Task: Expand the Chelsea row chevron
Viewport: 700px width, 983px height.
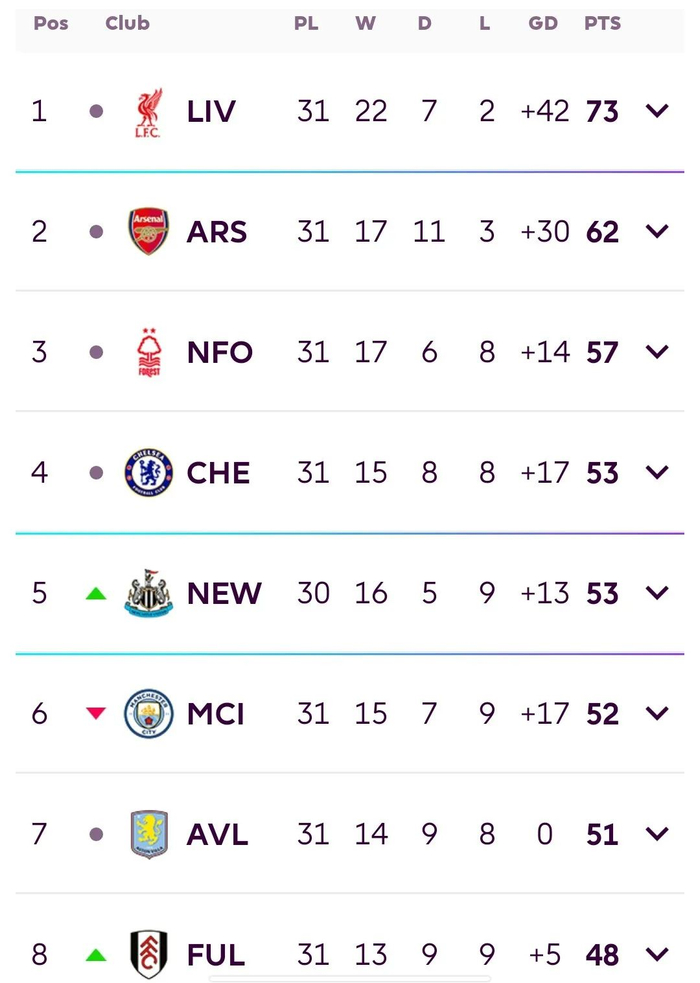Action: click(x=657, y=473)
